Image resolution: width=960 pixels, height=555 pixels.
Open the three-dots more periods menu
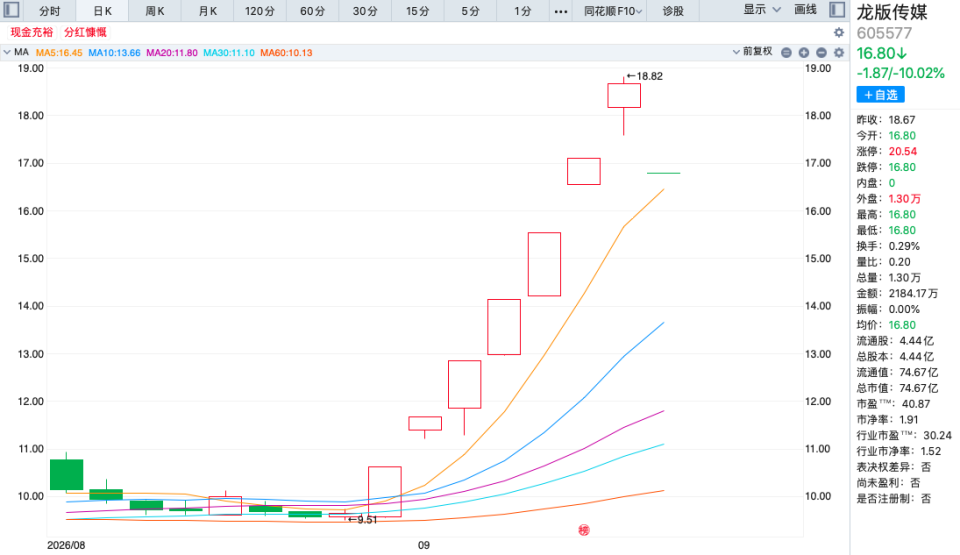(560, 11)
